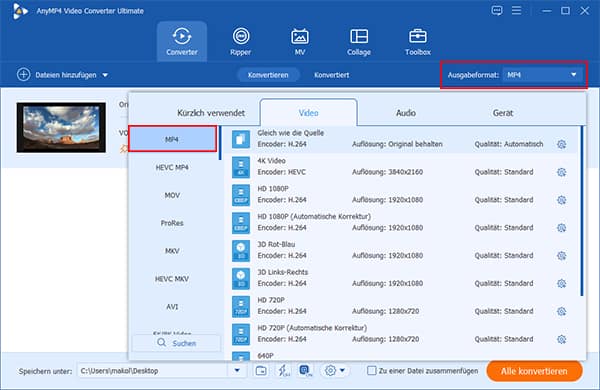This screenshot has height=390, width=600.
Task: Switch to the Audio tab
Action: pyautogui.click(x=406, y=113)
